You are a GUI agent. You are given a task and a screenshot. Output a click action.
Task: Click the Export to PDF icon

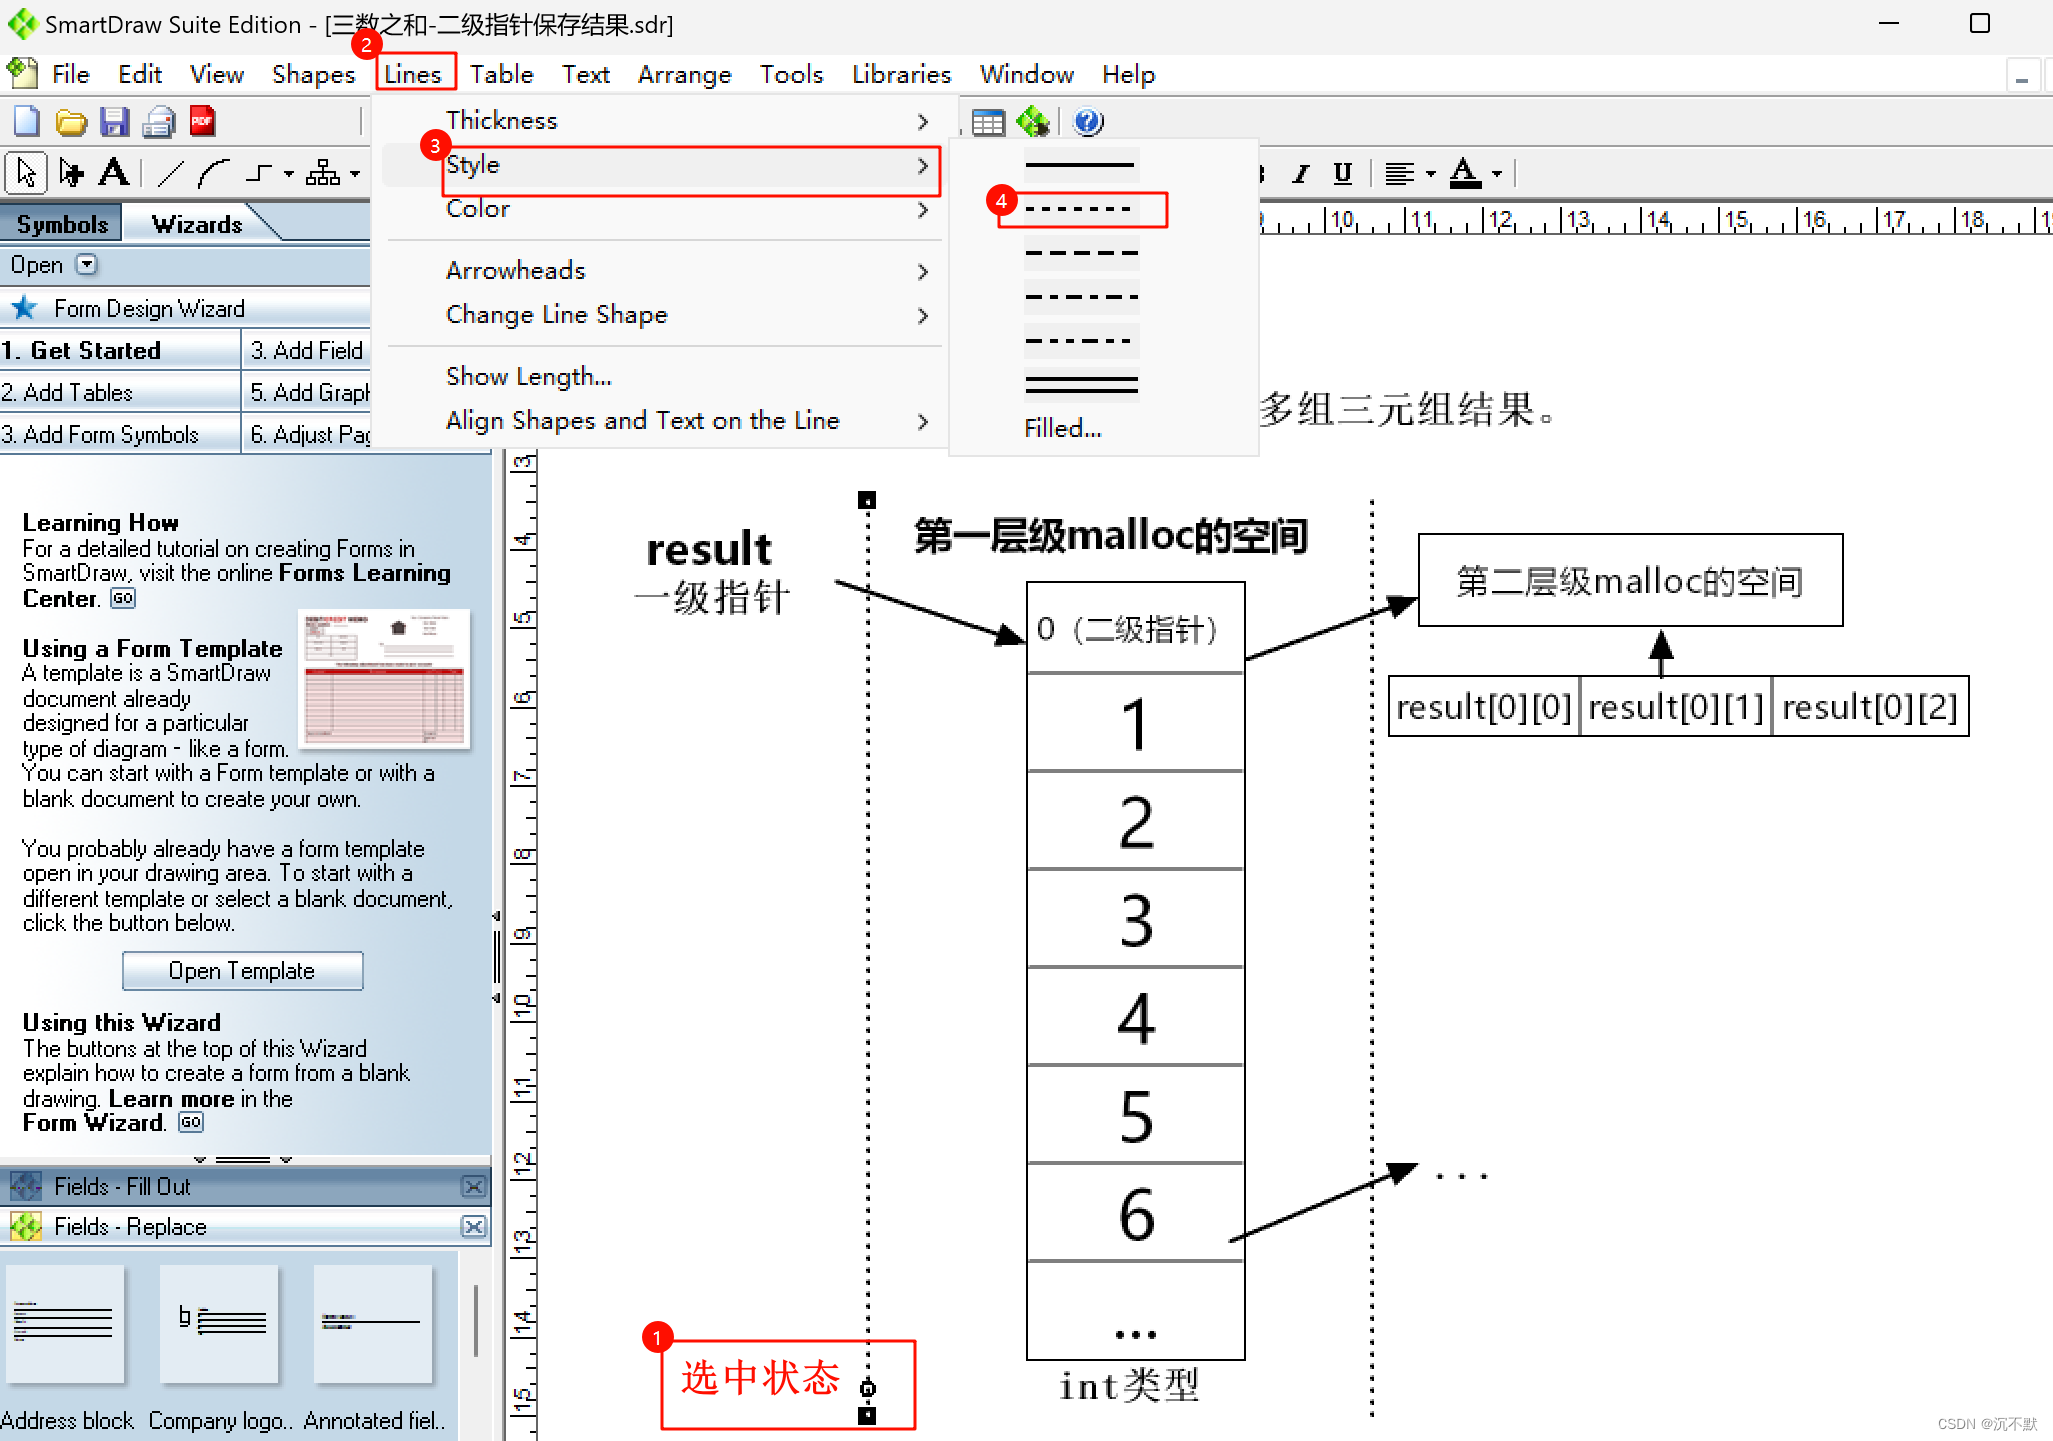(202, 122)
